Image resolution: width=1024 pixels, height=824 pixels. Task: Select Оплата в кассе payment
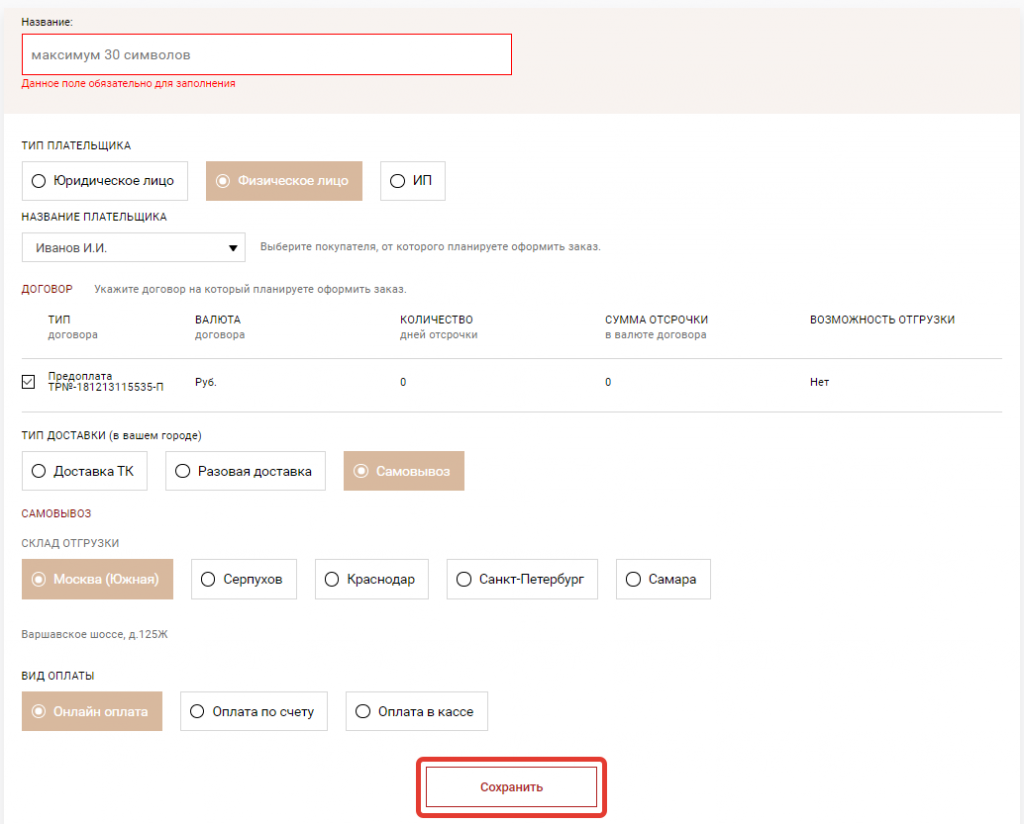[417, 711]
